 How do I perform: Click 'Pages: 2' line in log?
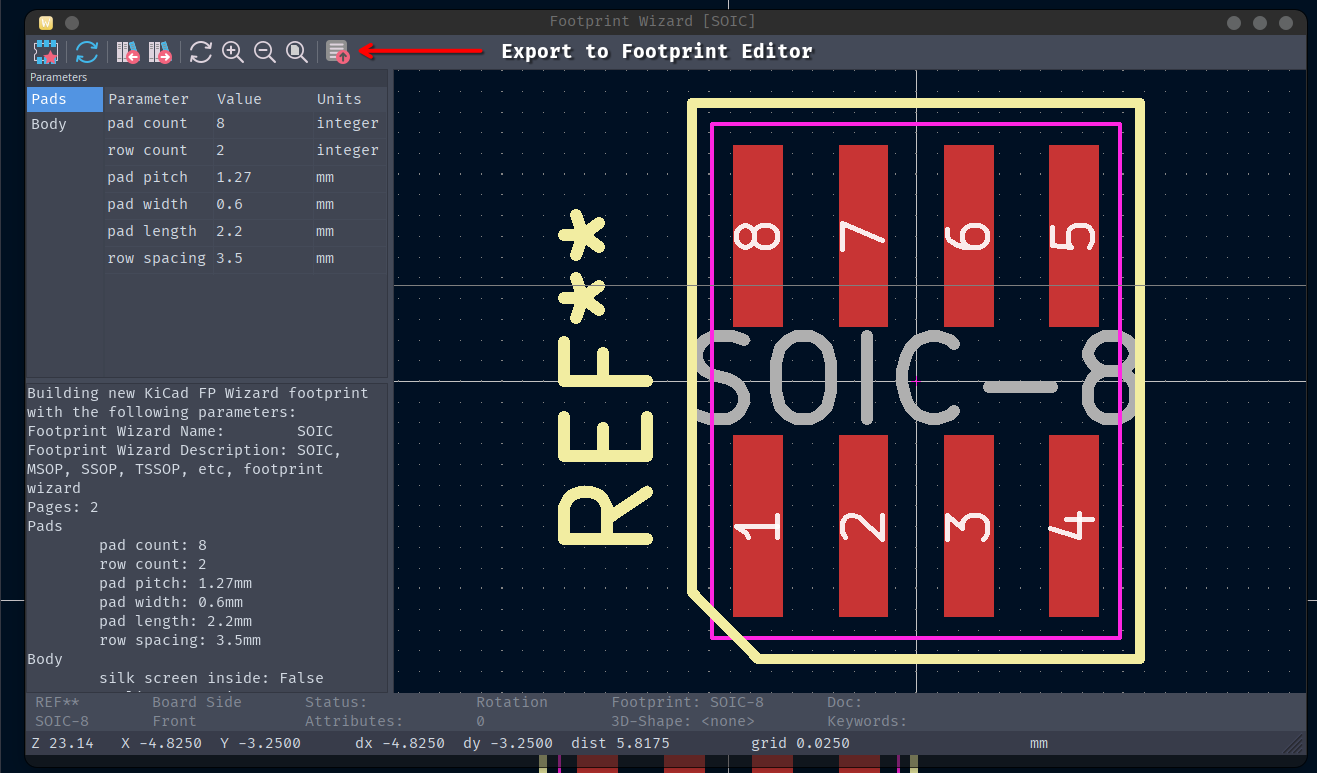click(63, 507)
